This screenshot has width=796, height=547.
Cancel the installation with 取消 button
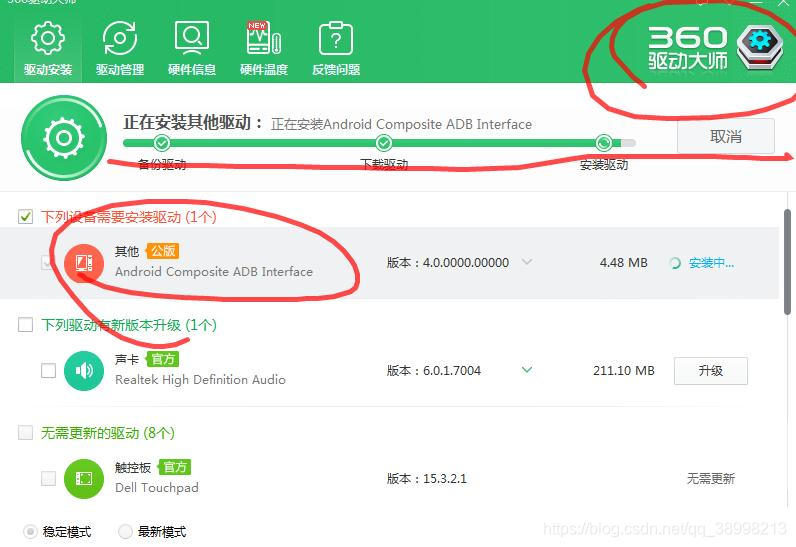(726, 136)
